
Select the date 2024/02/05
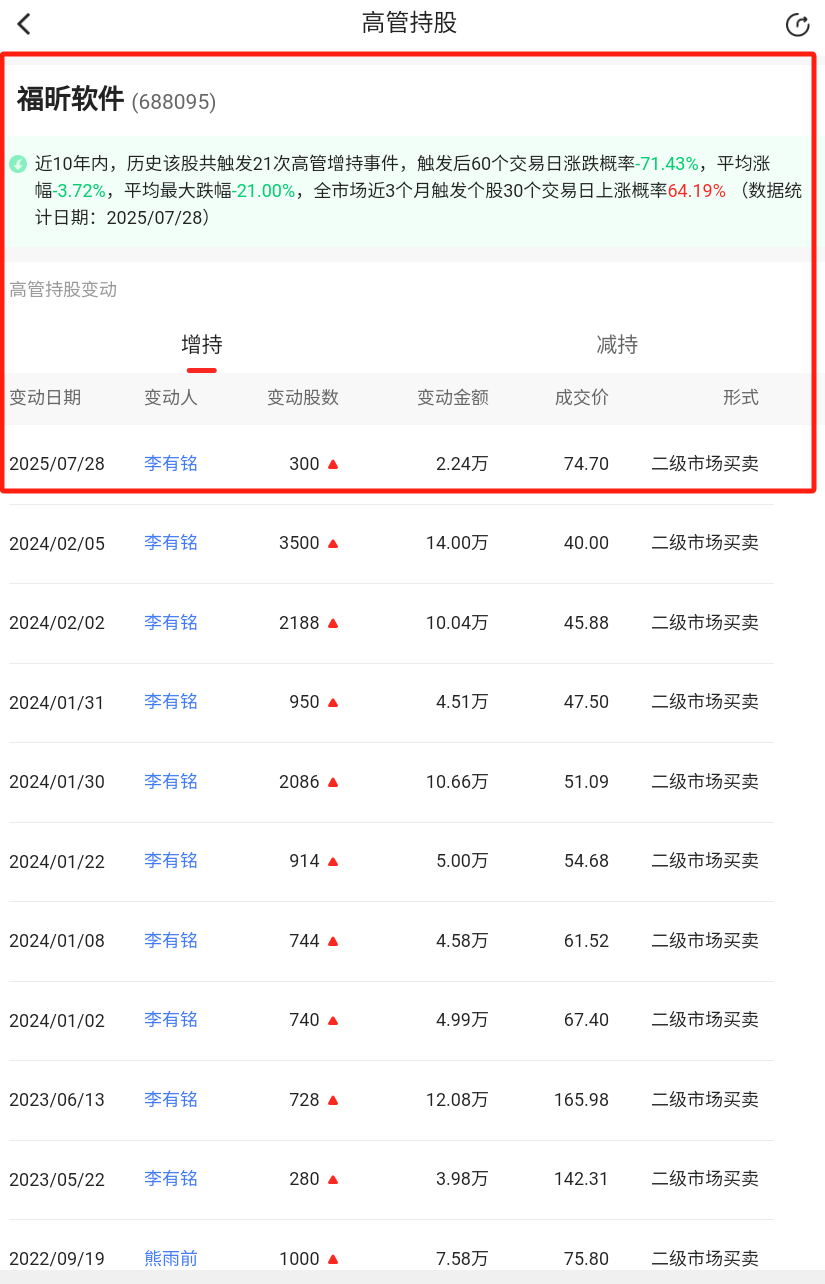pos(57,543)
